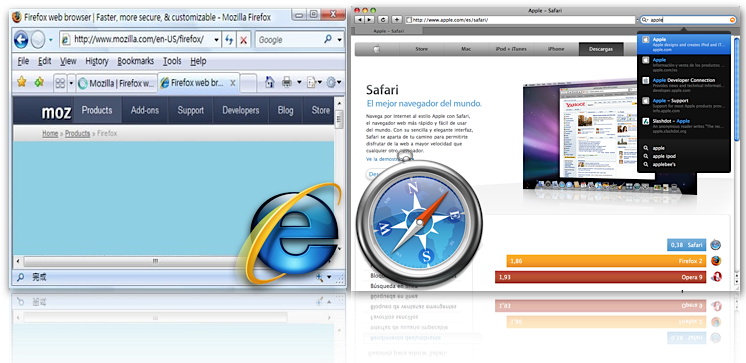Open the yellow Favorites star
Screen dimensions: 746x363
[21, 82]
